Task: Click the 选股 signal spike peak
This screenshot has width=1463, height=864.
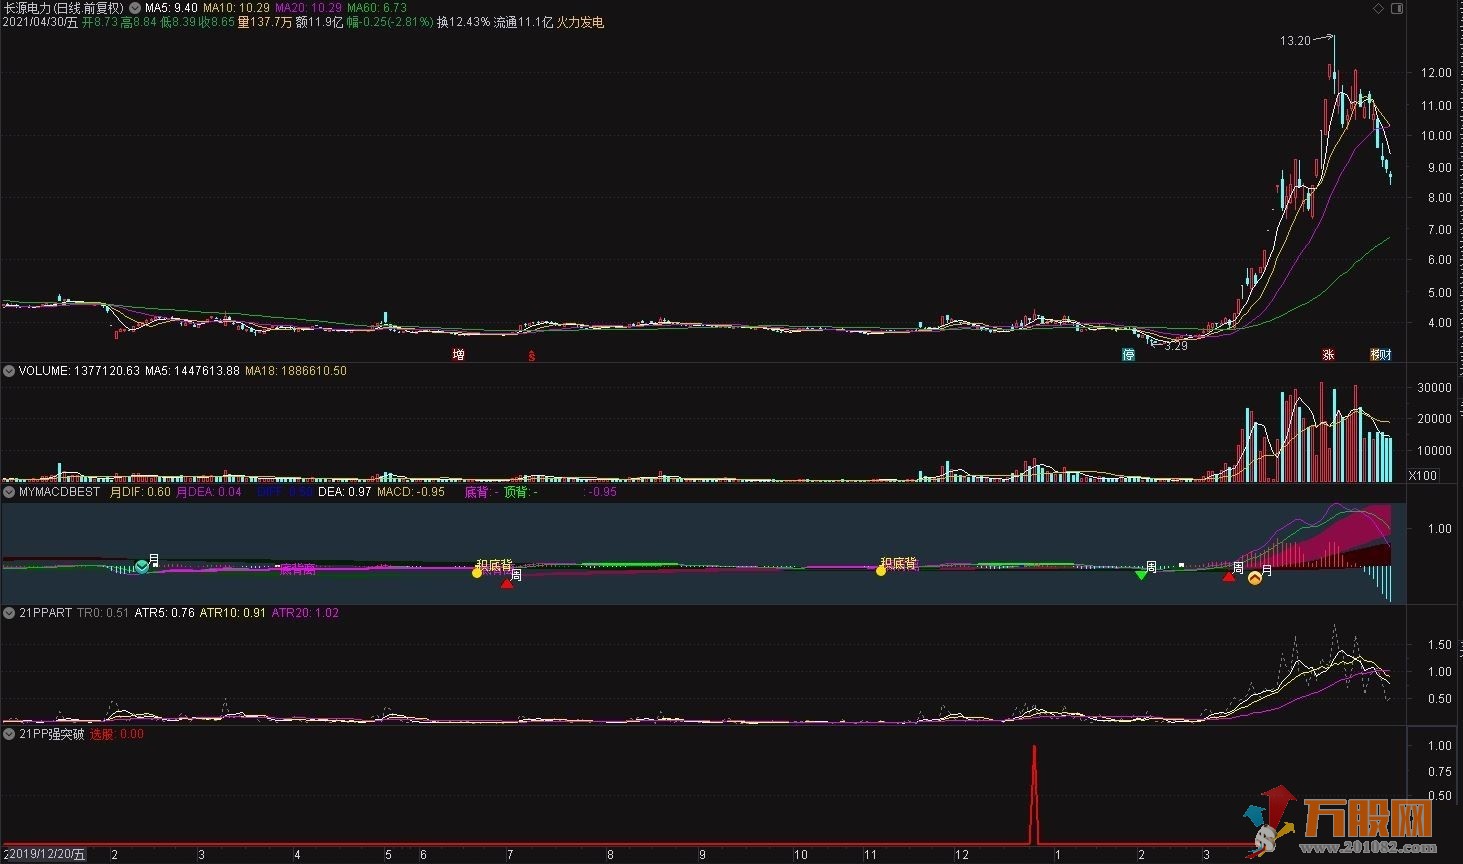Action: (1034, 747)
